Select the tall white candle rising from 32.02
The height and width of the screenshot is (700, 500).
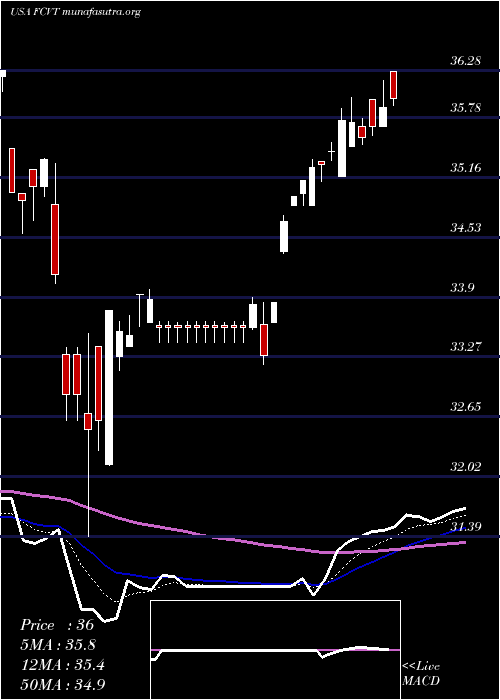coord(109,388)
